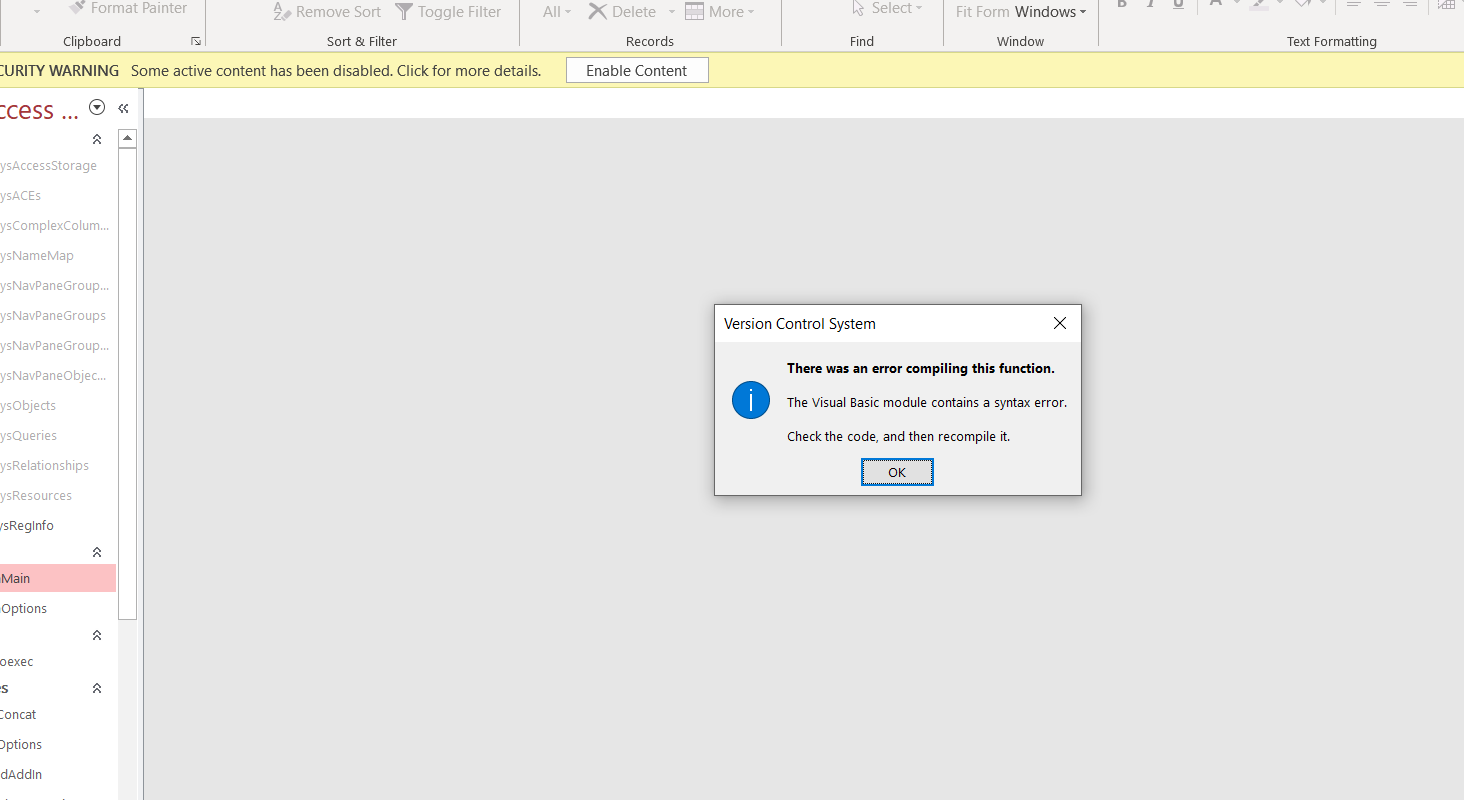
Task: Click Enable Content on the security warning
Action: coord(637,70)
